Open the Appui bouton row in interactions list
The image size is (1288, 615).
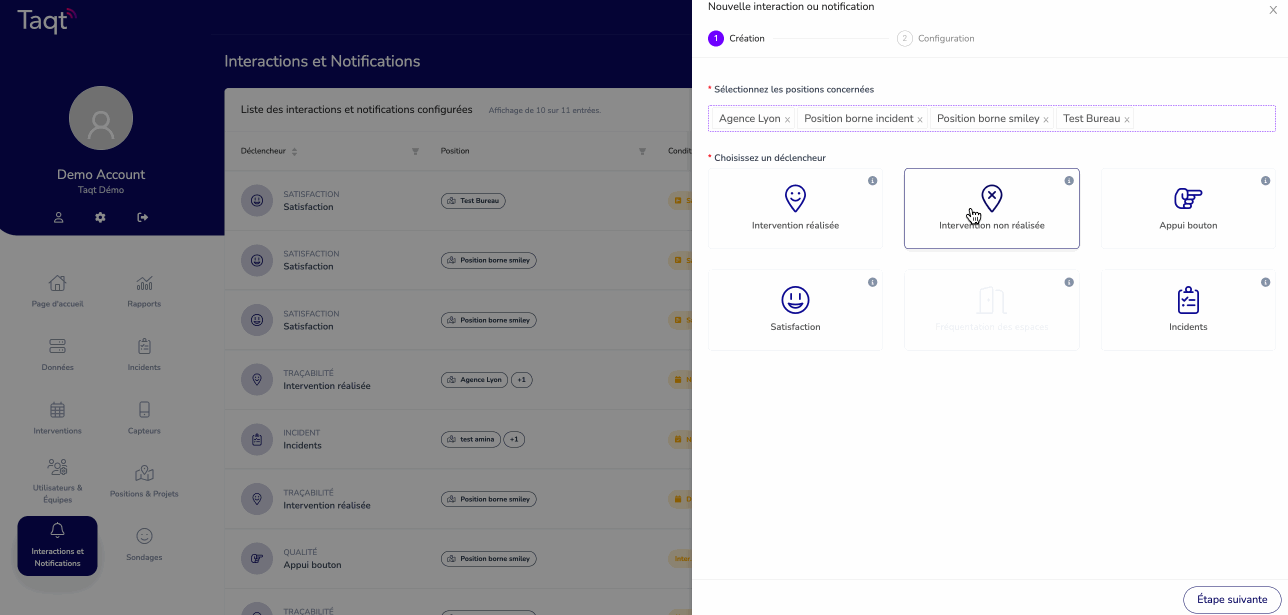click(458, 558)
